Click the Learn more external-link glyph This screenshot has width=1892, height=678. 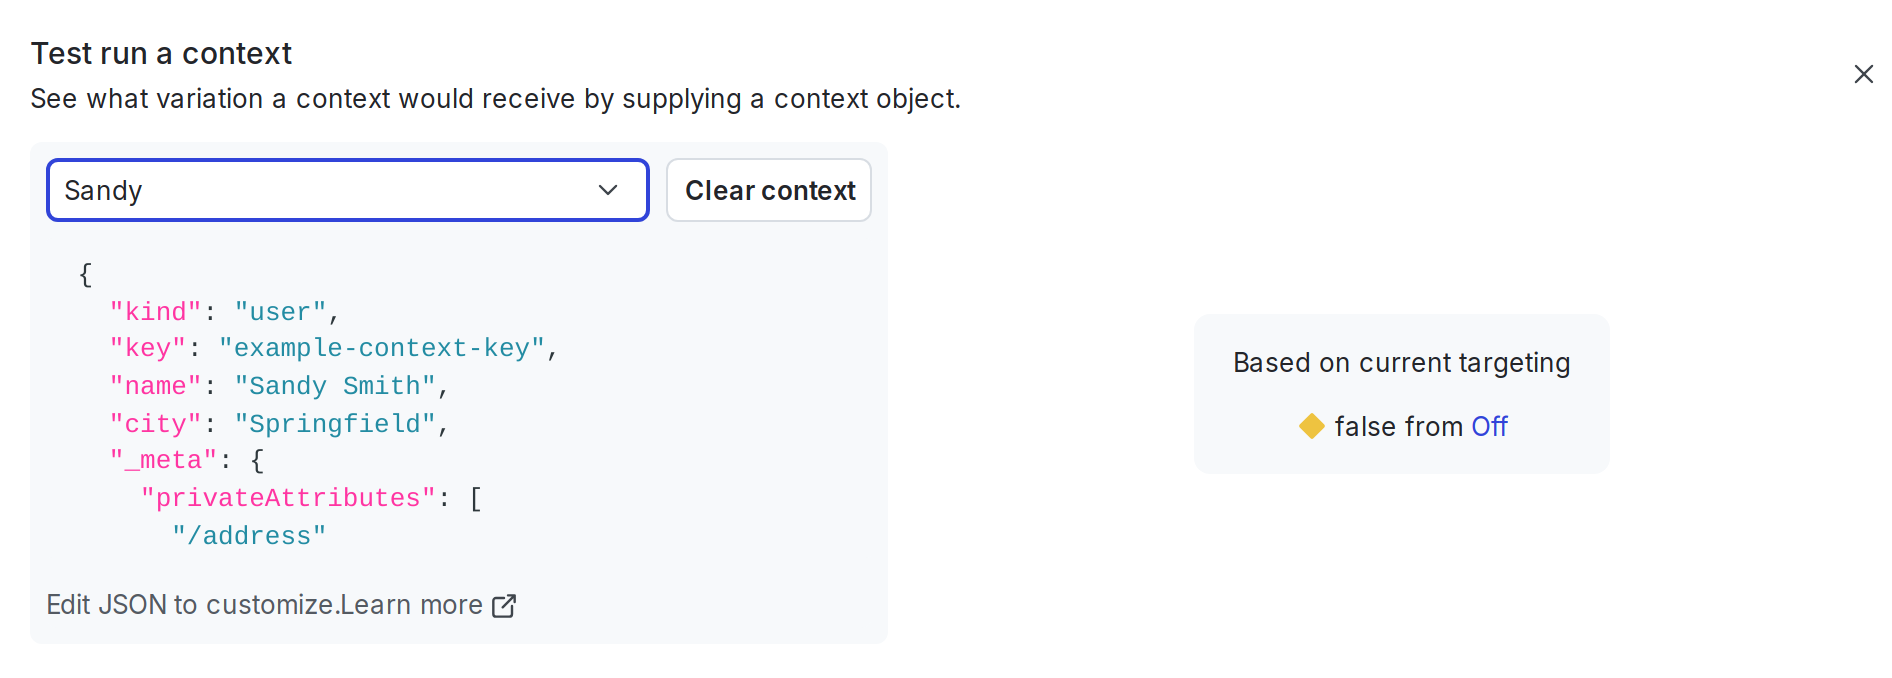click(505, 605)
